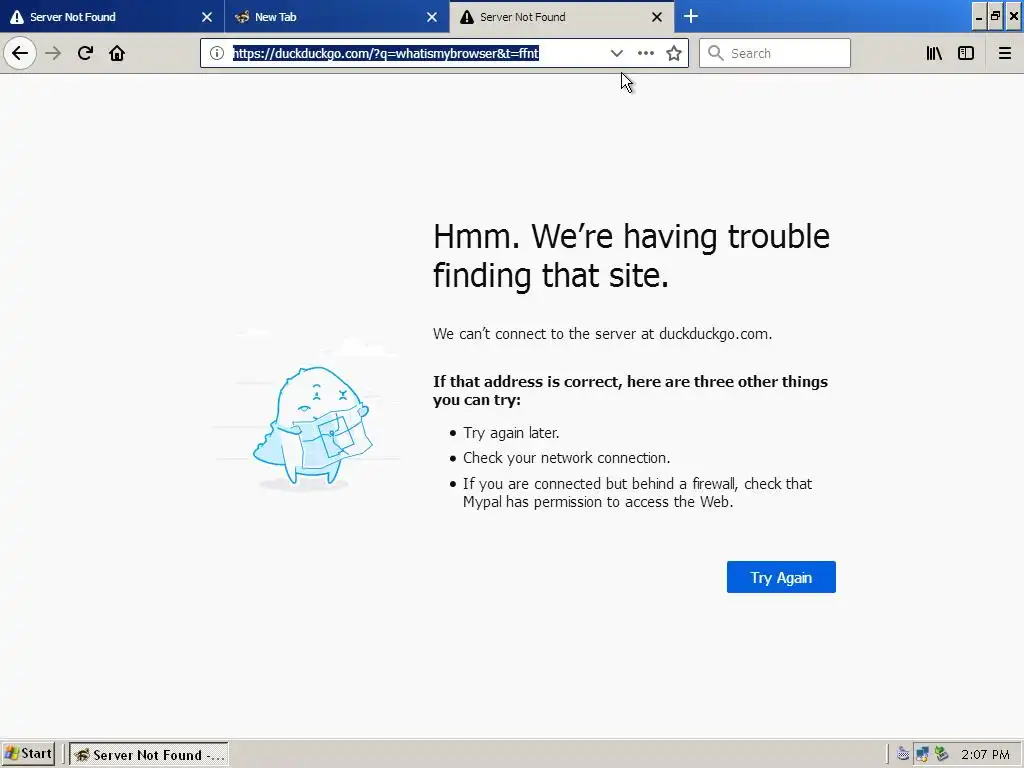Switch to the New Tab tab

[337, 16]
